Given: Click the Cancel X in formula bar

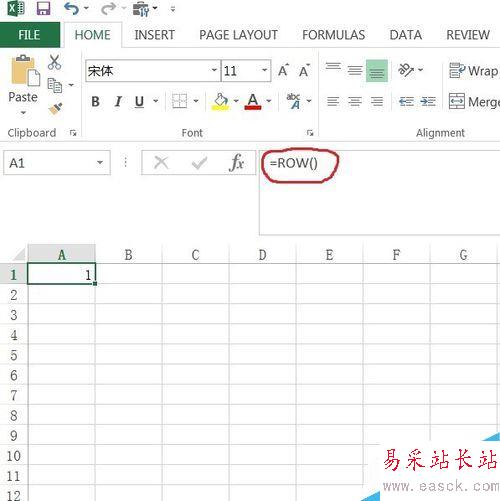Looking at the screenshot, I should point(161,163).
